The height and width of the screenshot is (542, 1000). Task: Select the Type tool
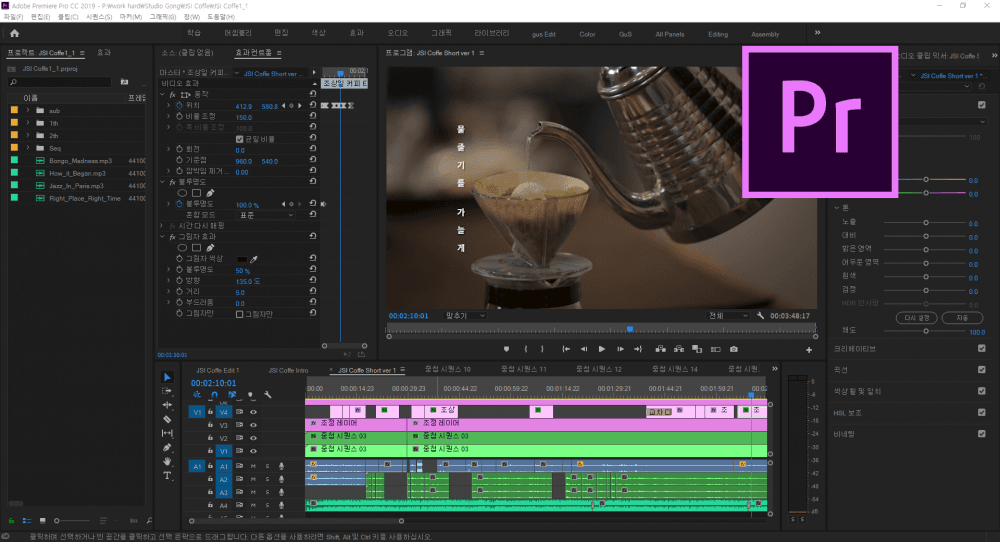167,475
